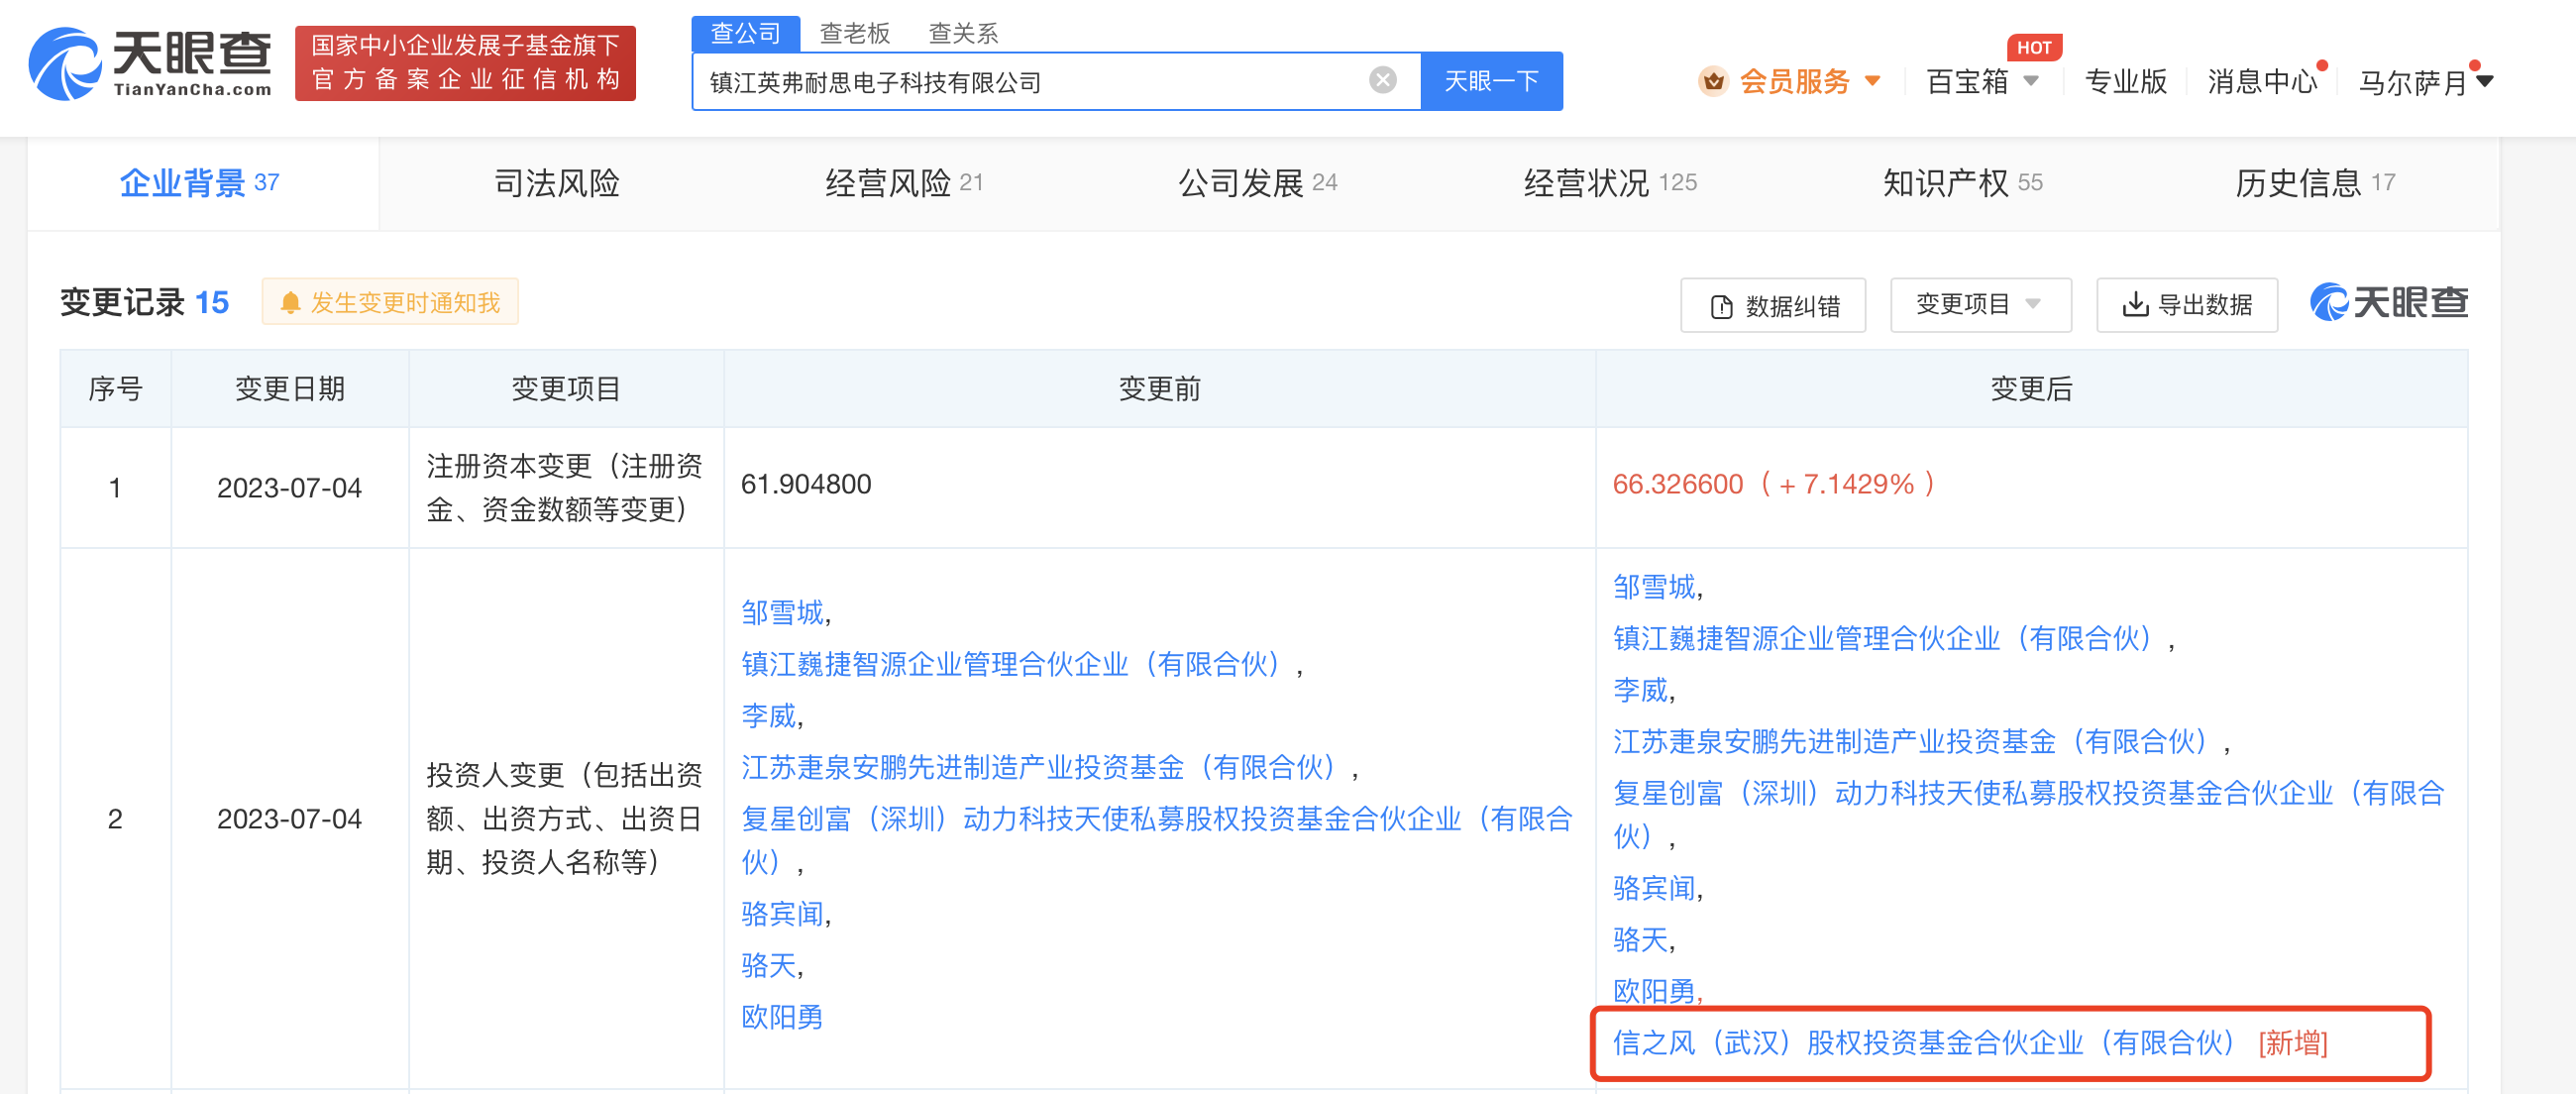2576x1094 pixels.
Task: Open the 马尔萨月 user menu arrow
Action: [2484, 81]
